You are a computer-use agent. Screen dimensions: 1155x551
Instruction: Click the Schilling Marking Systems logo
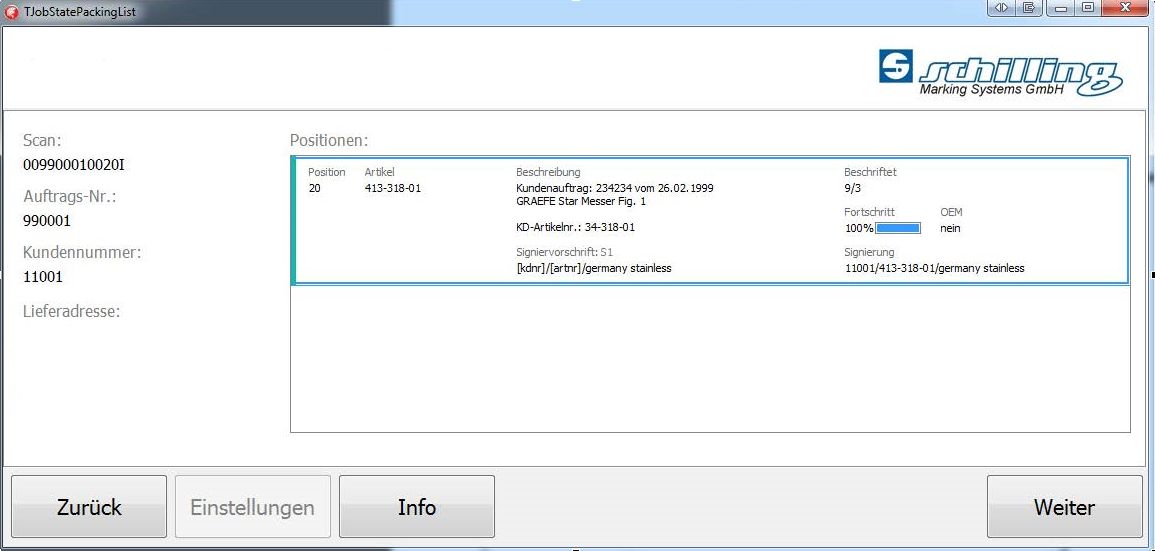coord(1001,73)
